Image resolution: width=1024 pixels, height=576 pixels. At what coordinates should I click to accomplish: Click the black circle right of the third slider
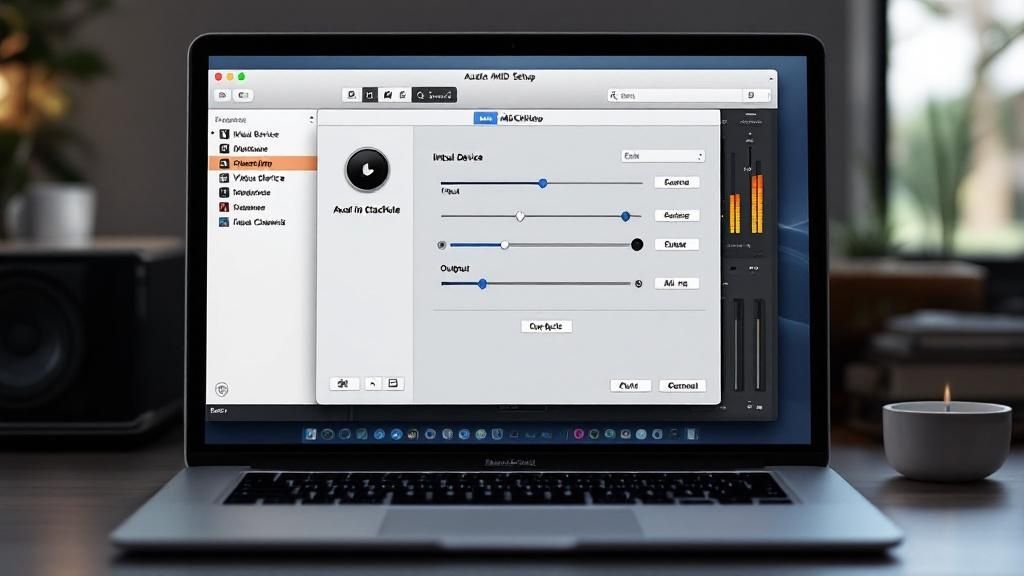(637, 245)
